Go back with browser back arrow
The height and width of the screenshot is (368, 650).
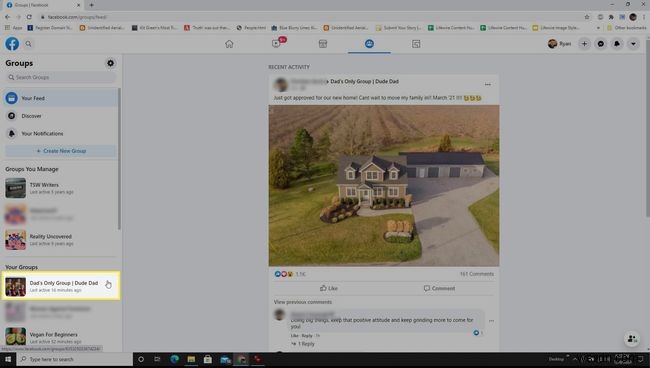7,17
